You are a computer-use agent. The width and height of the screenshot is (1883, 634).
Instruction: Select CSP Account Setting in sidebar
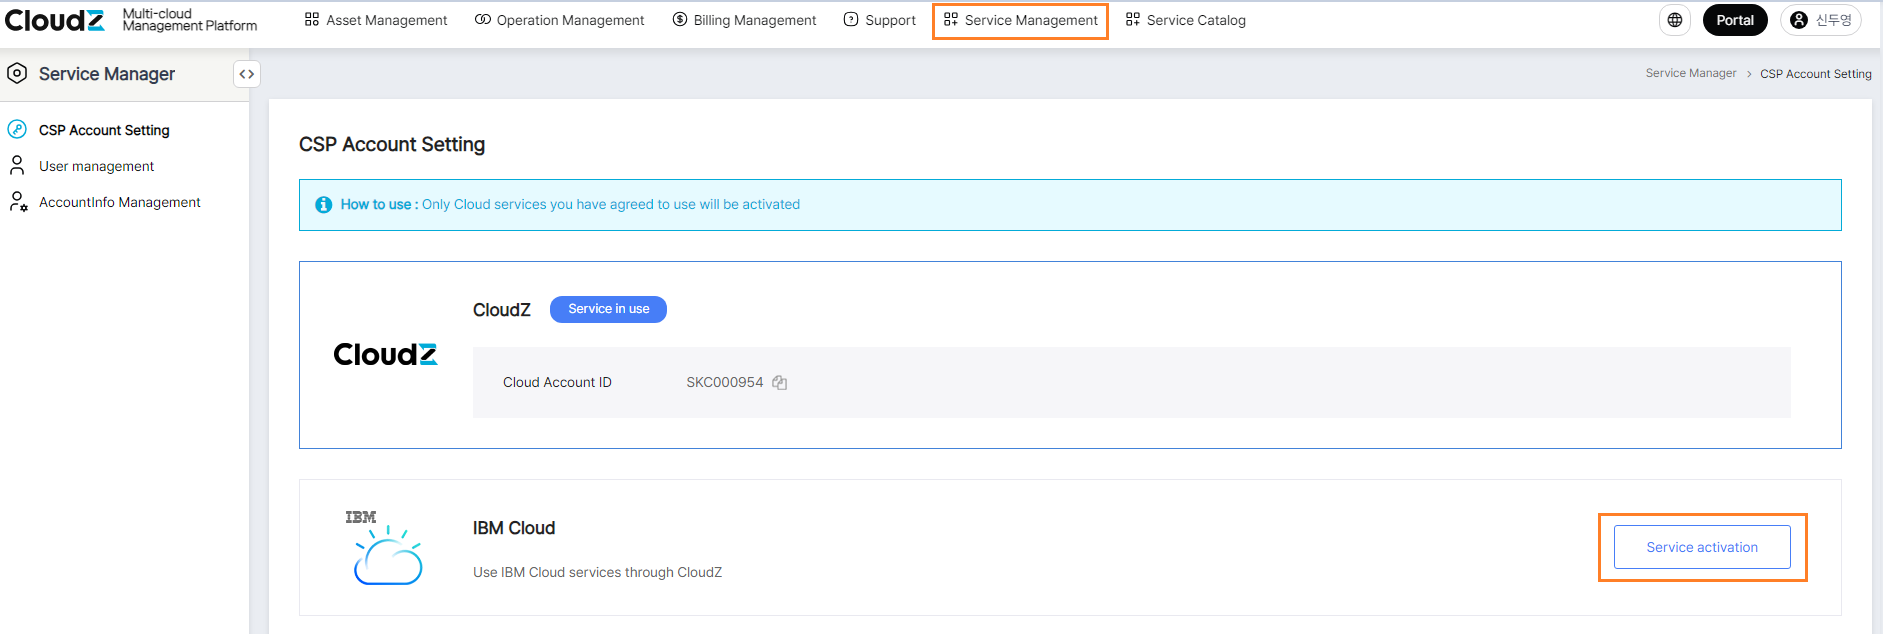[x=104, y=130]
